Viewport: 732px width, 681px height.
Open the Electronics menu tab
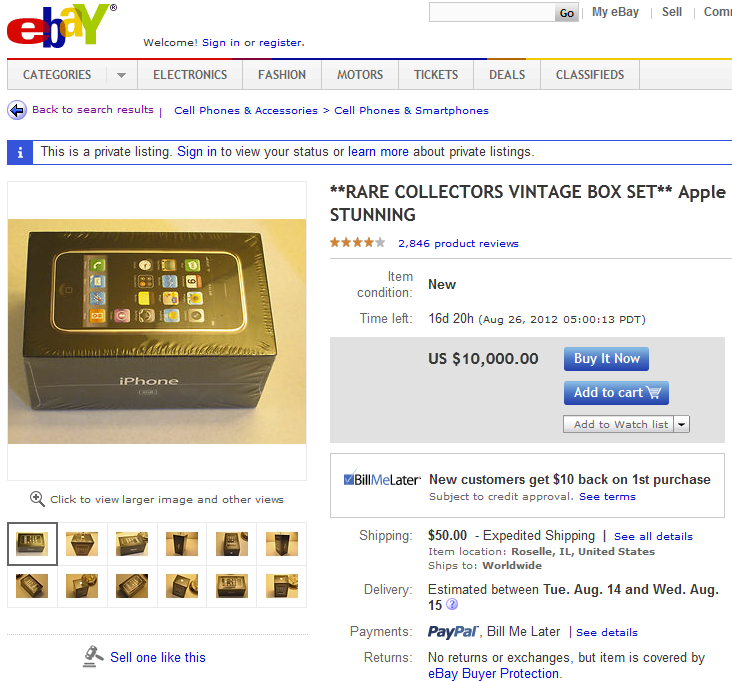[190, 75]
